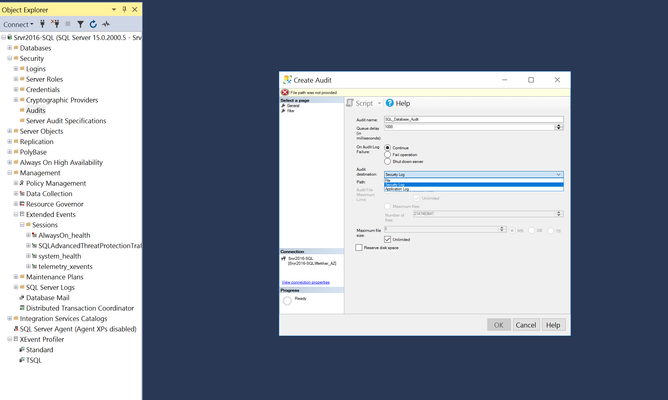
Task: Click the Filter funnel icon in Object Explorer
Action: click(x=80, y=24)
